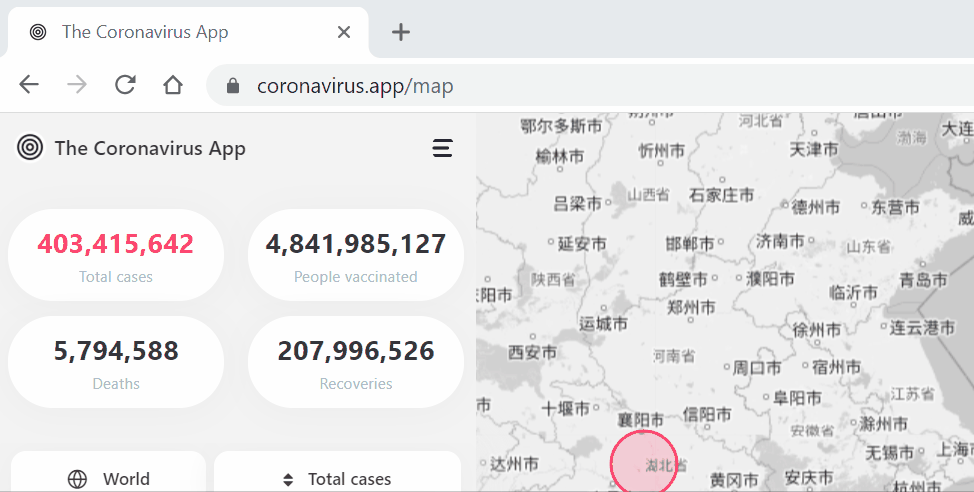
Task: Select the People vaccinated stat card
Action: (x=356, y=255)
